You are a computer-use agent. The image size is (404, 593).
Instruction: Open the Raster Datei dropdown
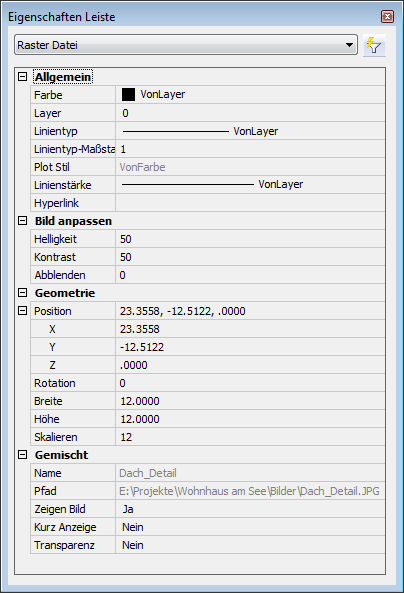click(186, 45)
